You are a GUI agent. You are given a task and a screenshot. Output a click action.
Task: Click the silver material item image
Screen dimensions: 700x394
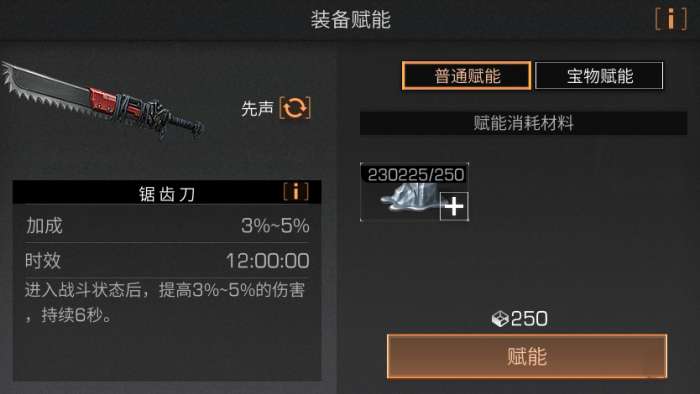pos(408,199)
